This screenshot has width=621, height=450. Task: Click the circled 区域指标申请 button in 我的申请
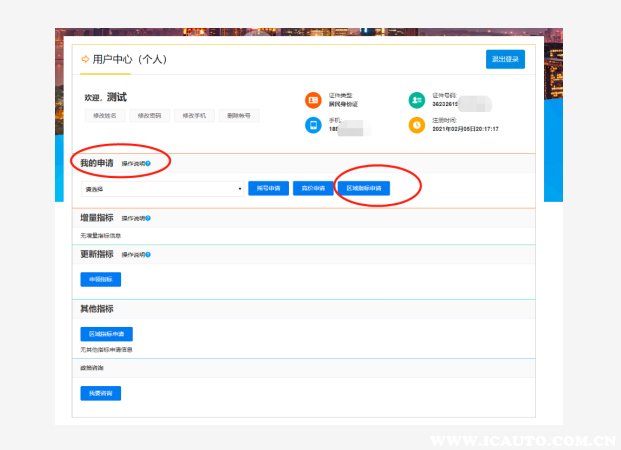pos(363,188)
